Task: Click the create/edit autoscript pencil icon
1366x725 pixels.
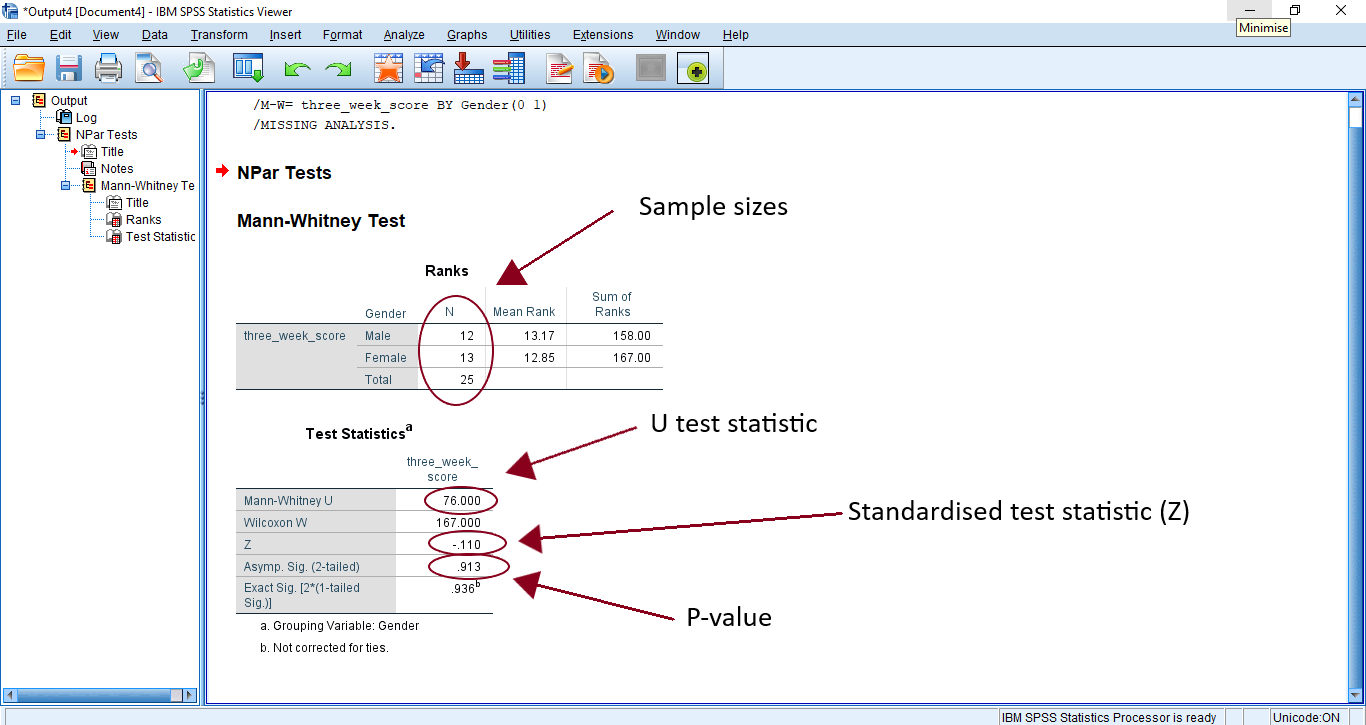Action: point(560,68)
